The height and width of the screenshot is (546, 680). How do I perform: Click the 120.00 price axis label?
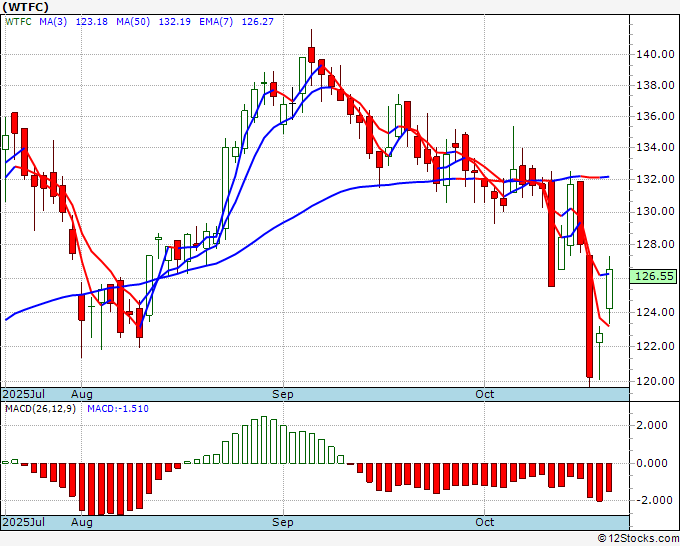655,381
